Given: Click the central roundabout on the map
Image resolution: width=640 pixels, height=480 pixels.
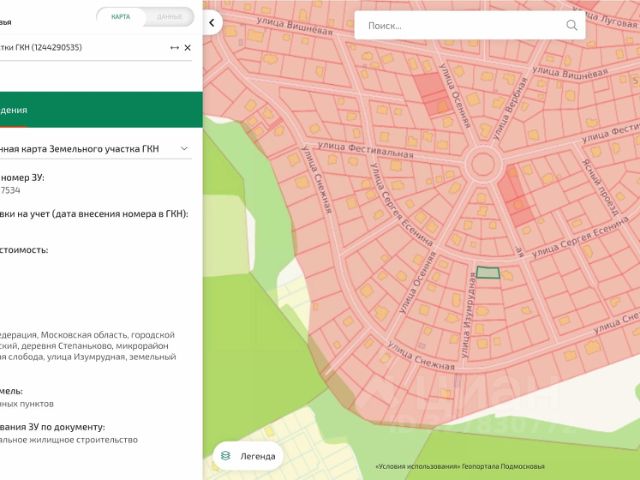Looking at the screenshot, I should click(x=483, y=165).
